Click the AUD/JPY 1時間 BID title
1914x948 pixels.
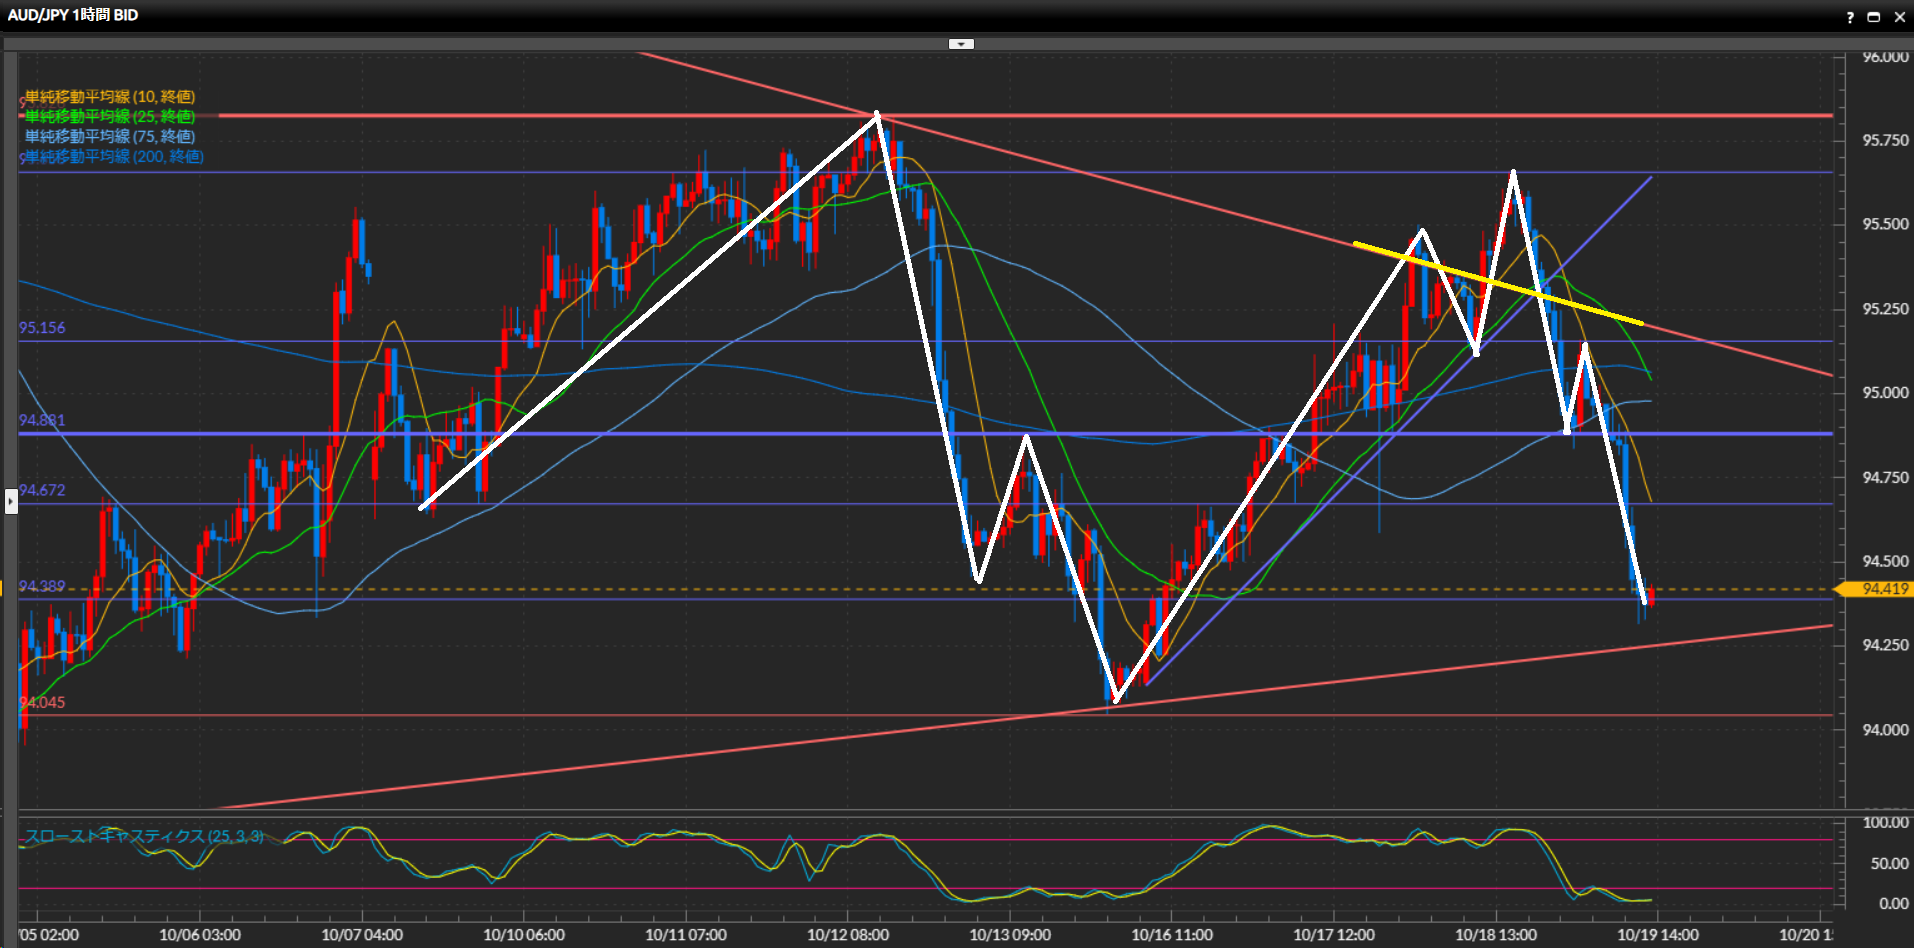click(x=73, y=15)
